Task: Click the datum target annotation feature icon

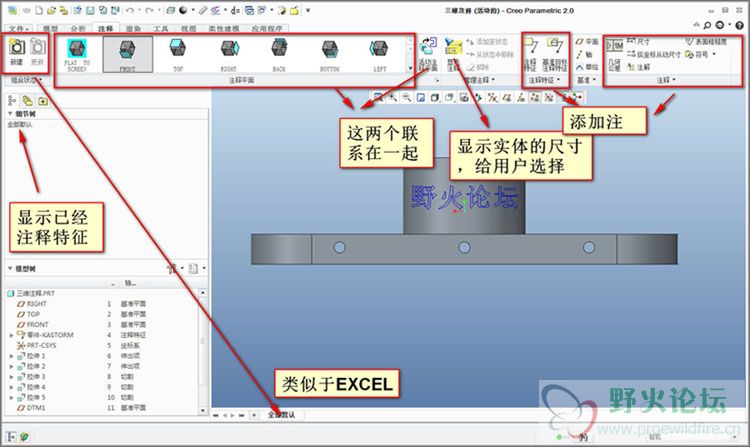Action: tap(554, 46)
